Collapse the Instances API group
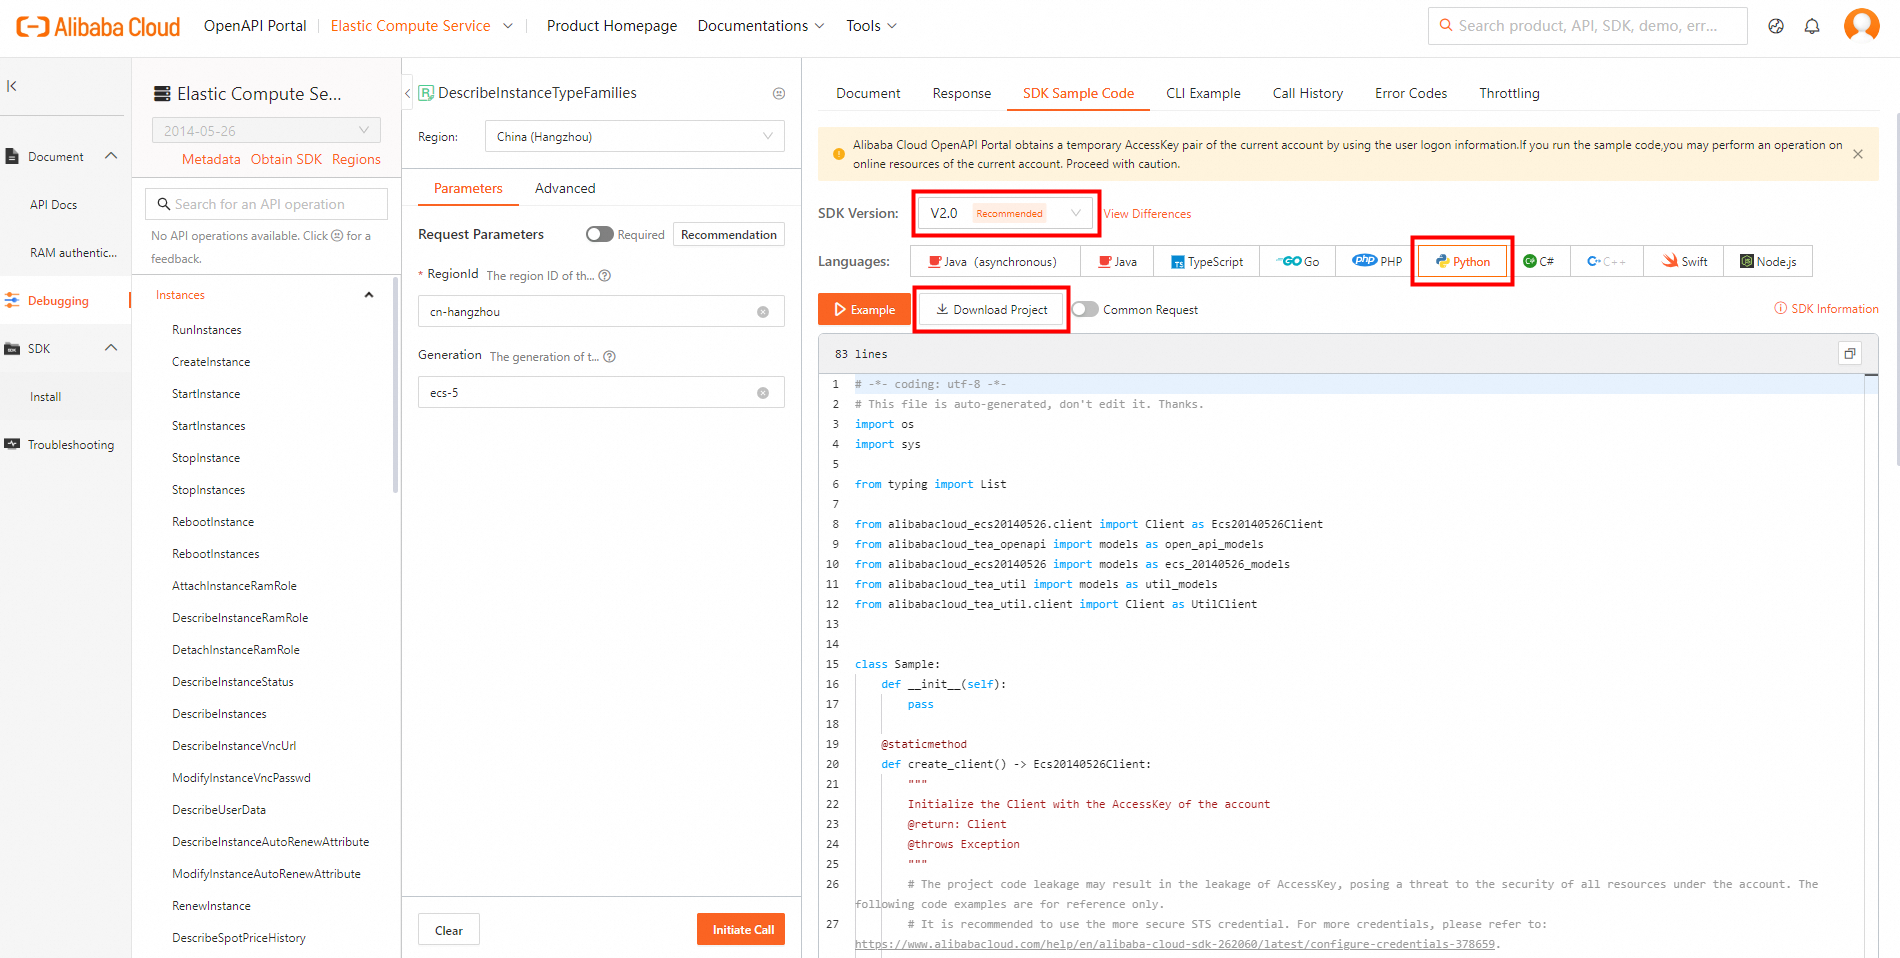Screen dimensions: 1900x958 (369, 295)
